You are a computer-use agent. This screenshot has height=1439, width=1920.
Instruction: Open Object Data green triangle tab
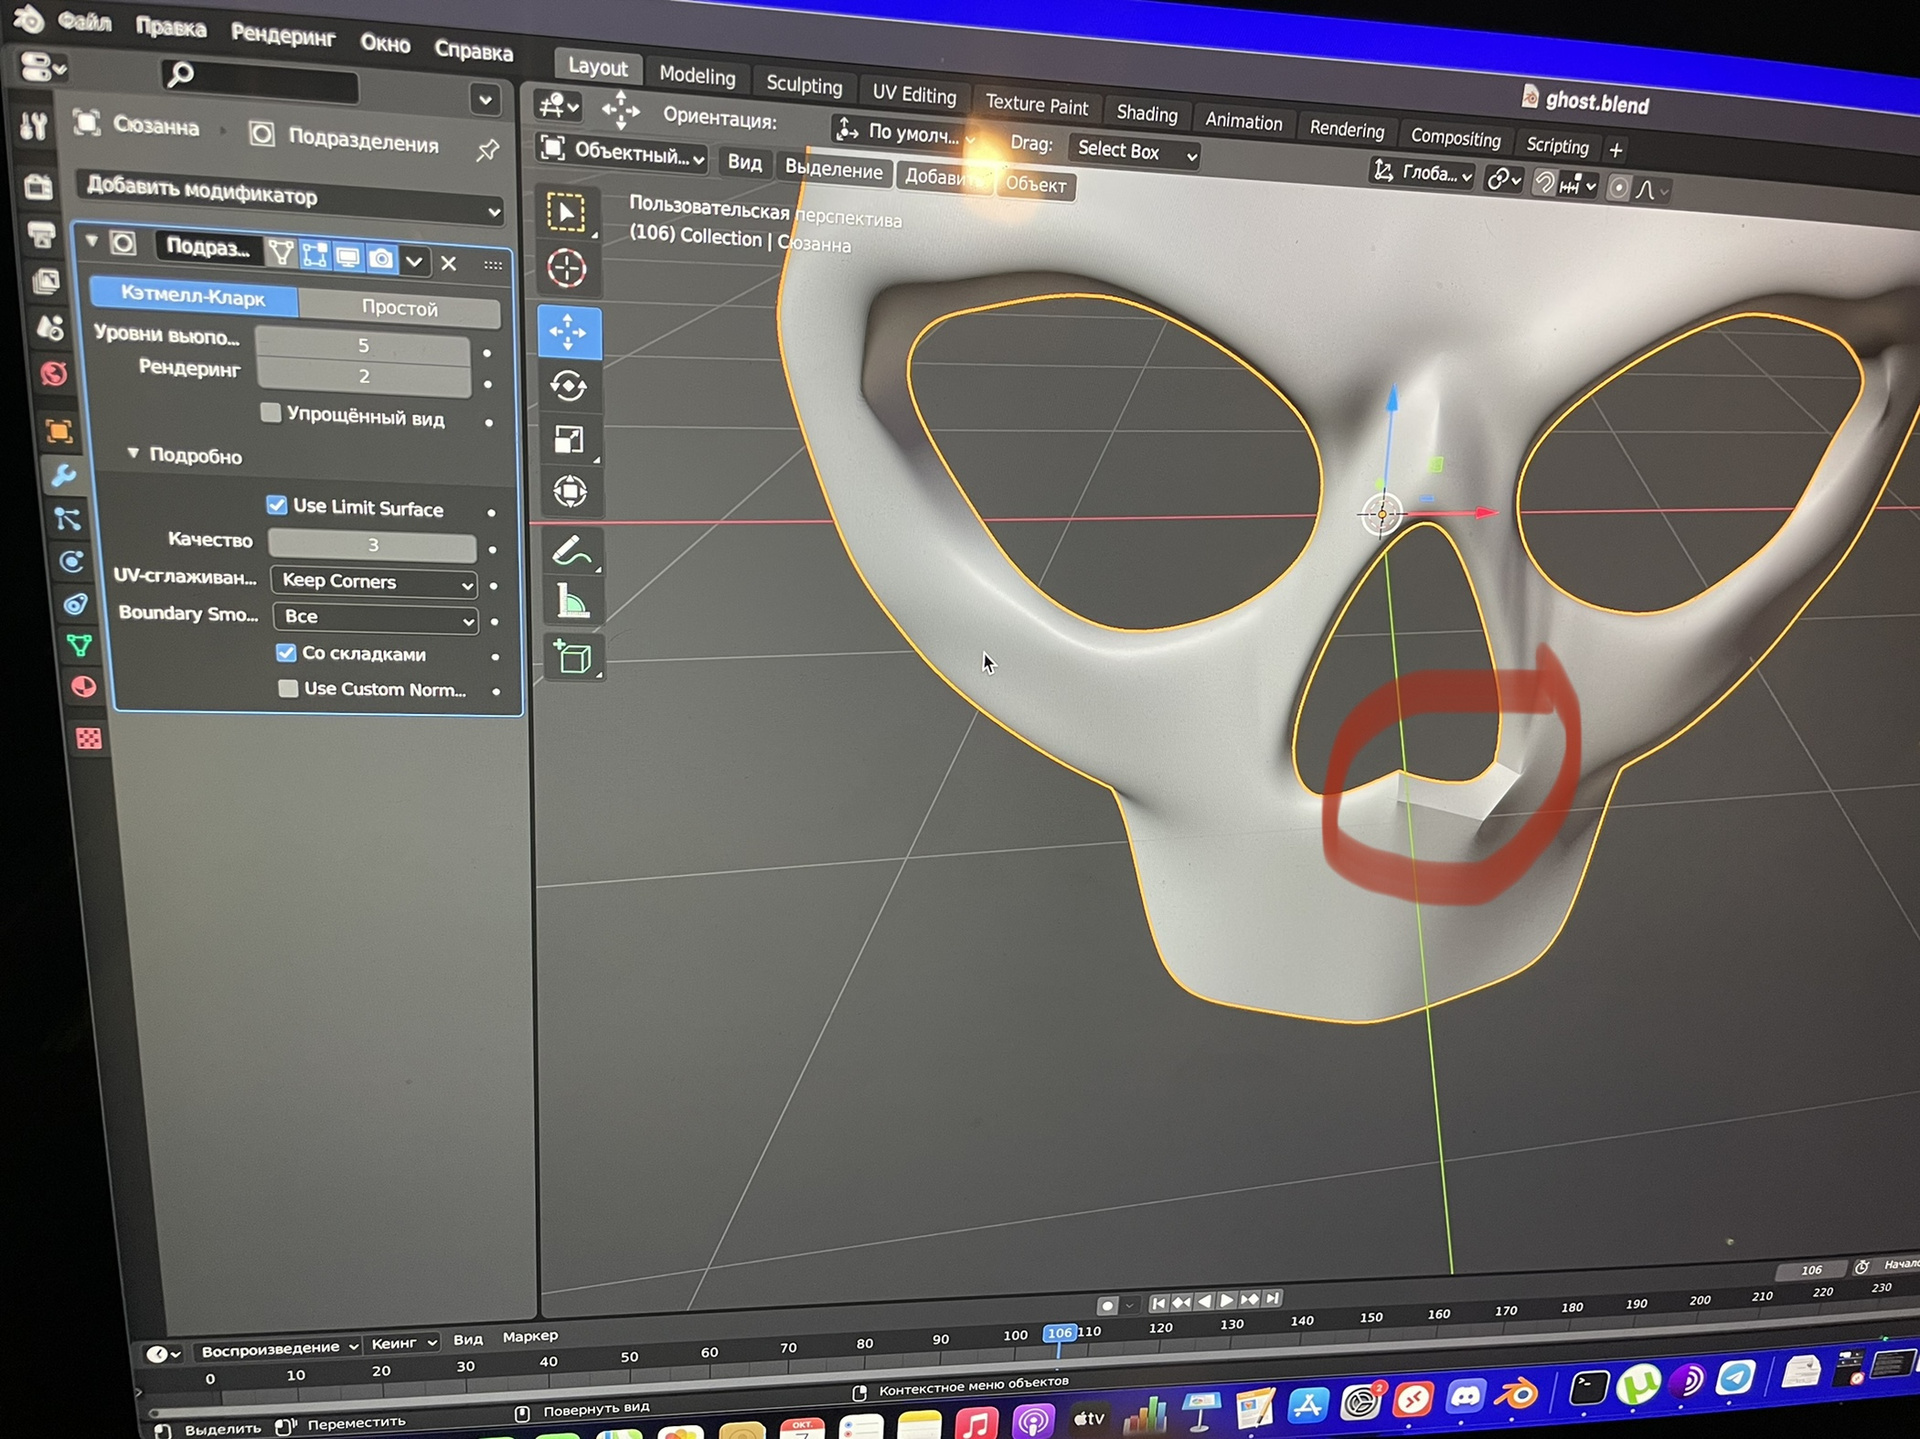pos(79,646)
